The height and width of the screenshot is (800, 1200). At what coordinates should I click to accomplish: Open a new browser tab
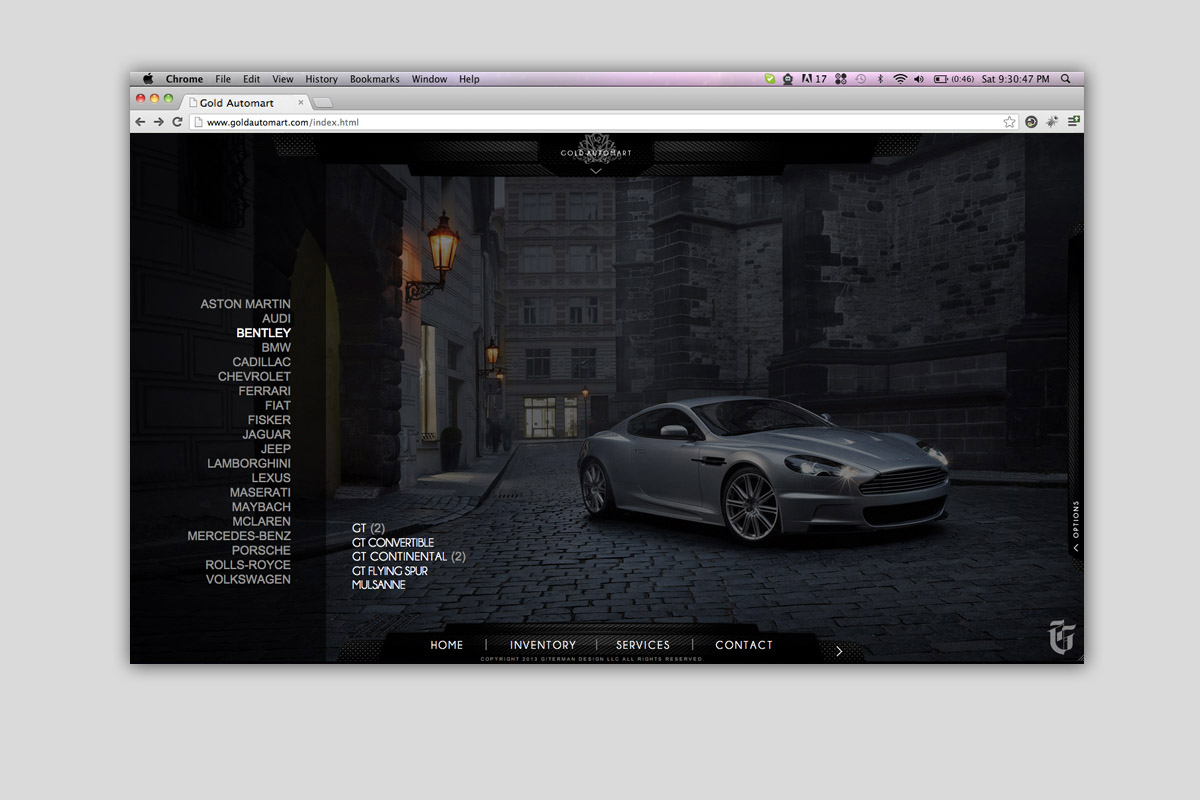[x=323, y=102]
